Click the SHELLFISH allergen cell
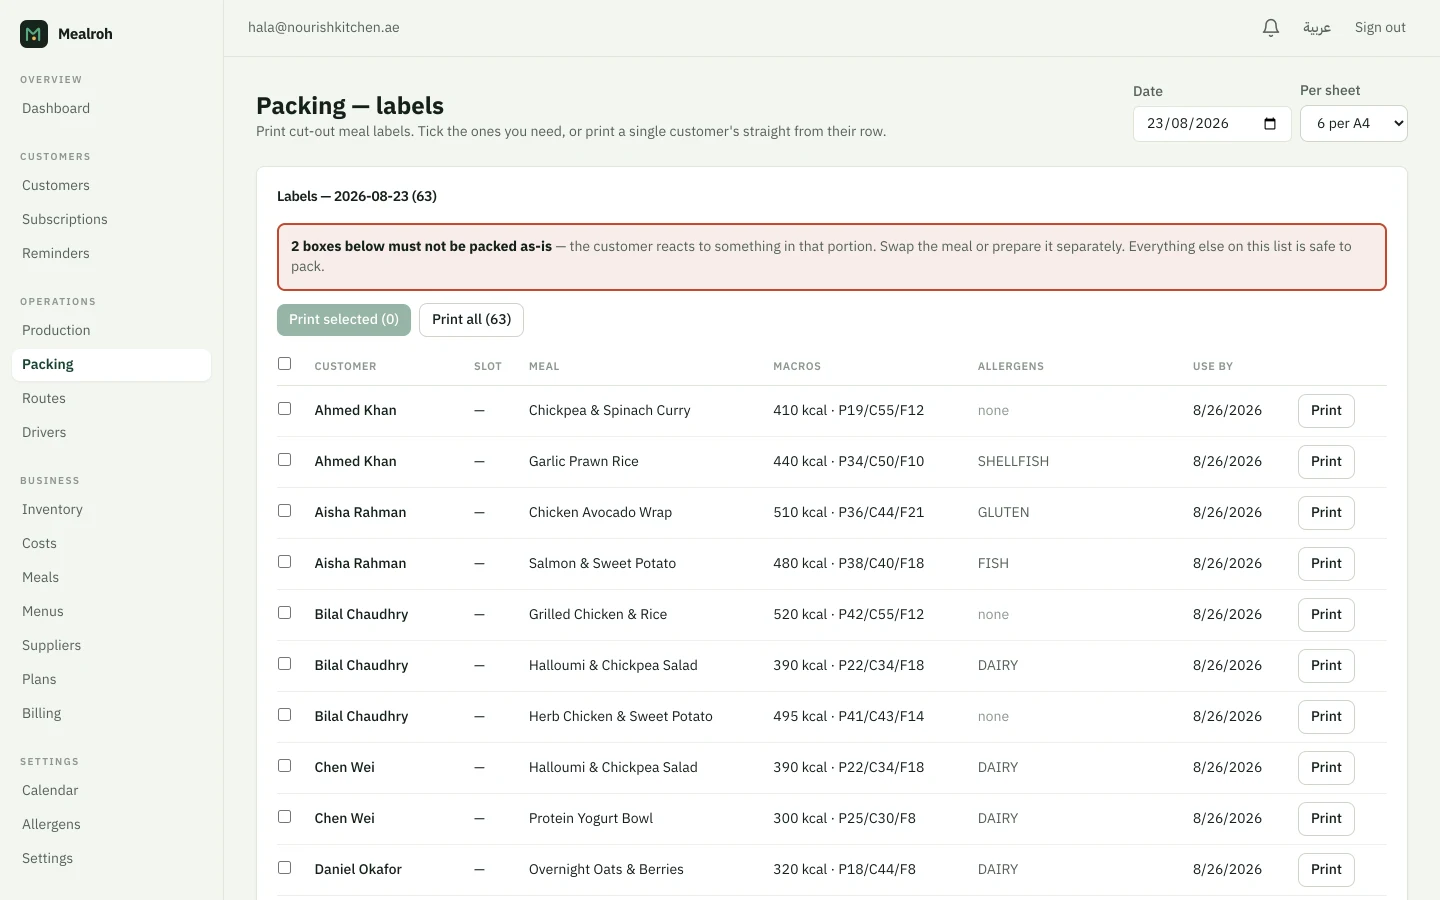The image size is (1440, 900). tap(1013, 461)
